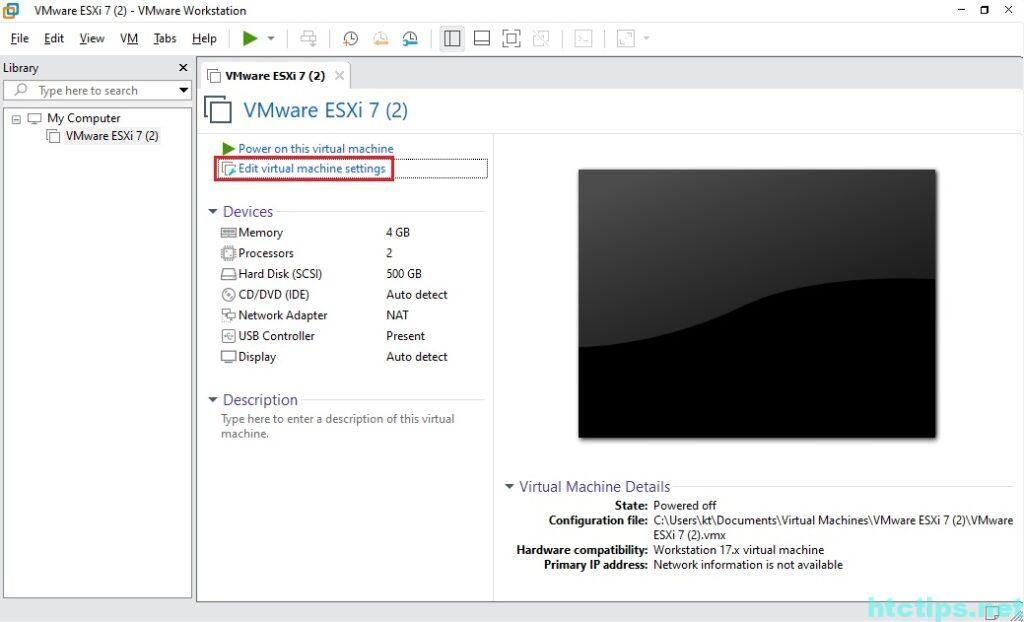Open the stretch options dropdown arrow
Viewport: 1024px width, 622px height.
coord(647,39)
